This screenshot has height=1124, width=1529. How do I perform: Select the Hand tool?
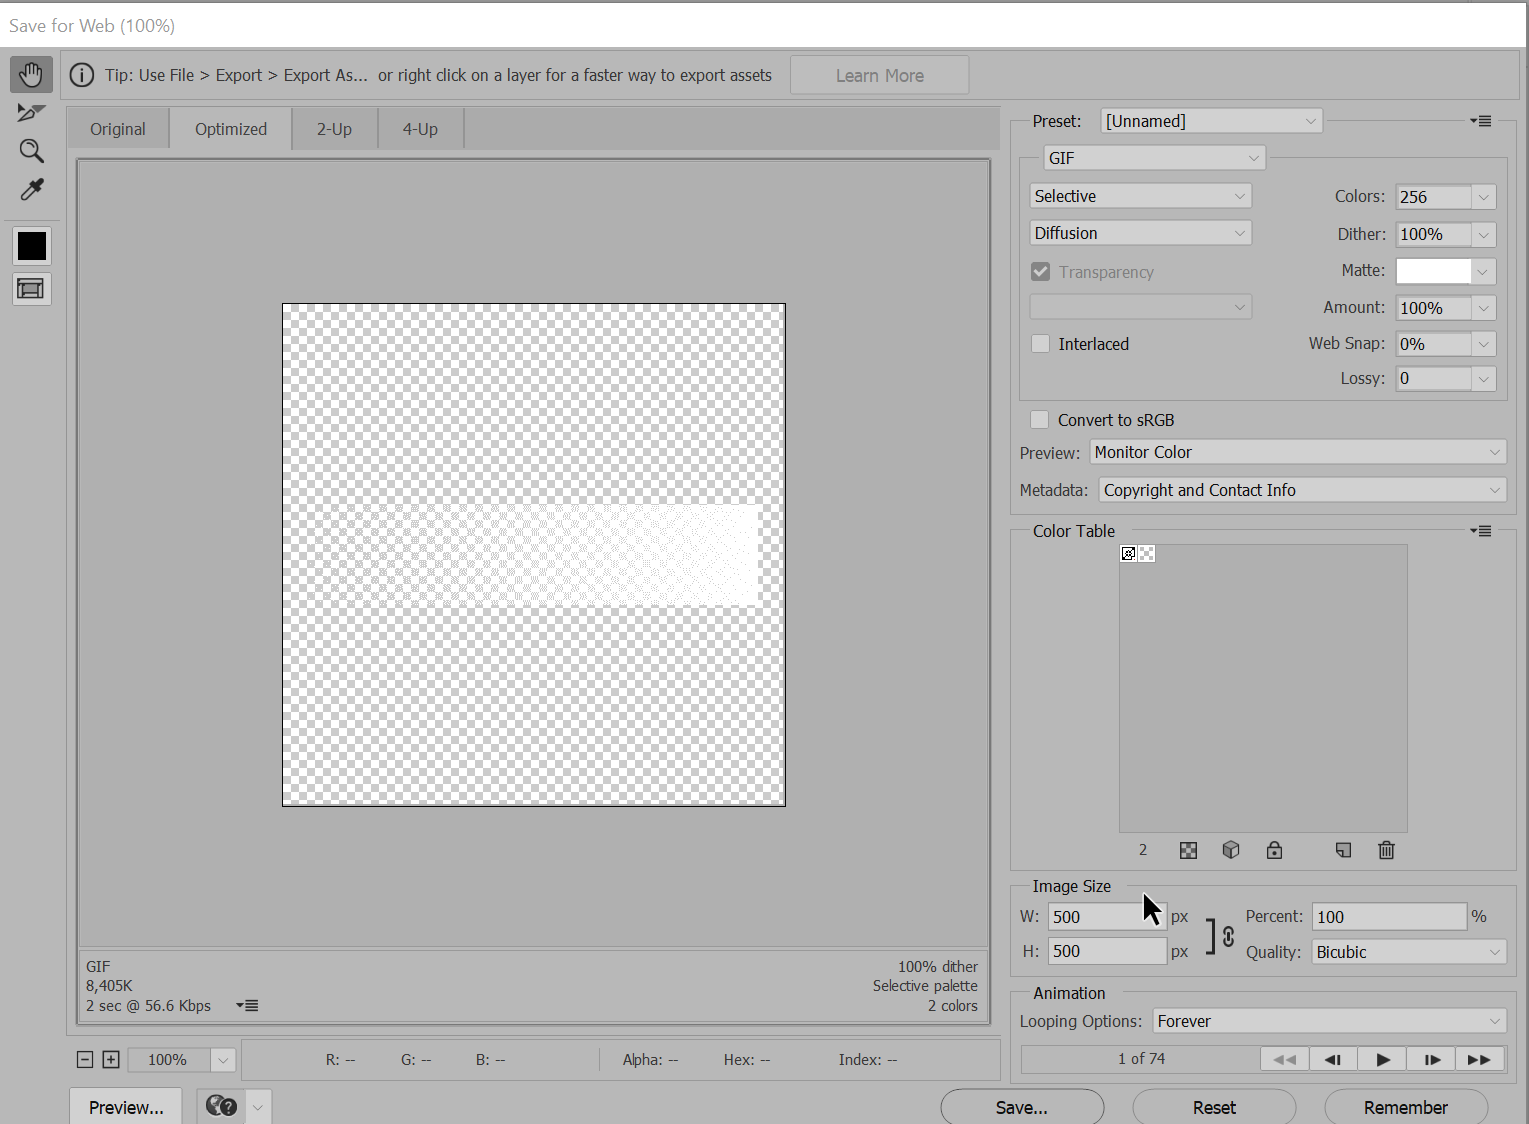click(x=31, y=74)
